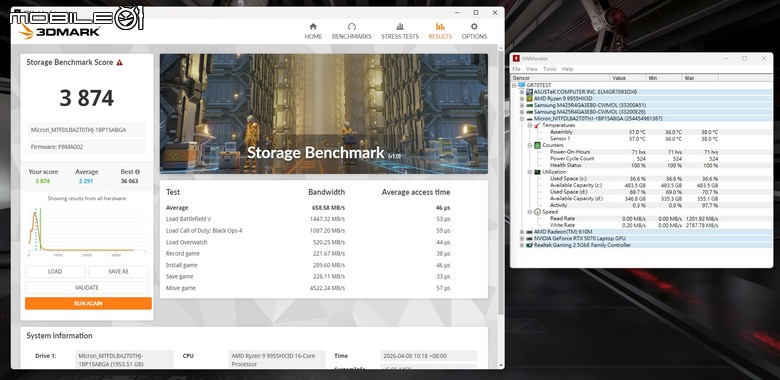This screenshot has width=780, height=380.
Task: Open the Help menu in HWMonitor
Action: click(568, 69)
